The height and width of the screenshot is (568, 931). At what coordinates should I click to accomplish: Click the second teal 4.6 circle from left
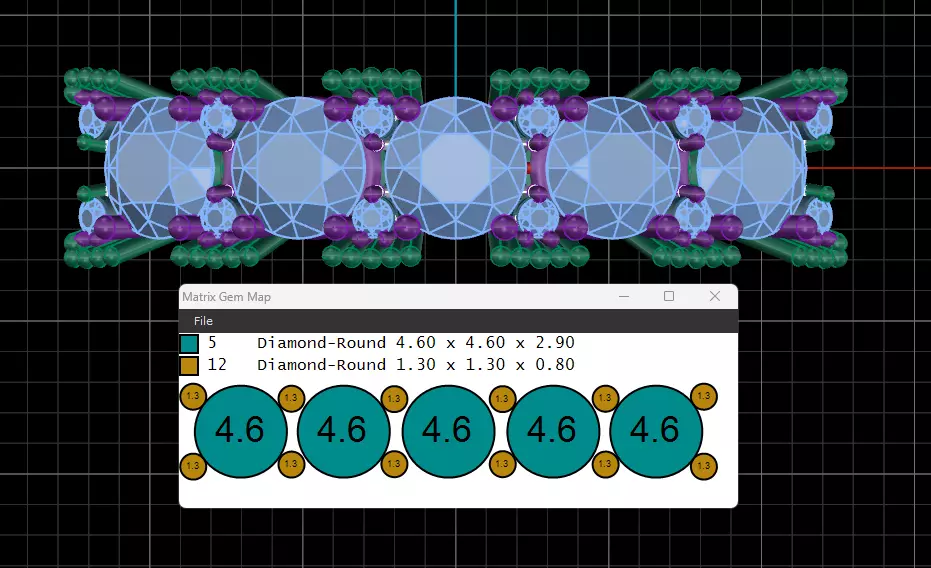[344, 431]
